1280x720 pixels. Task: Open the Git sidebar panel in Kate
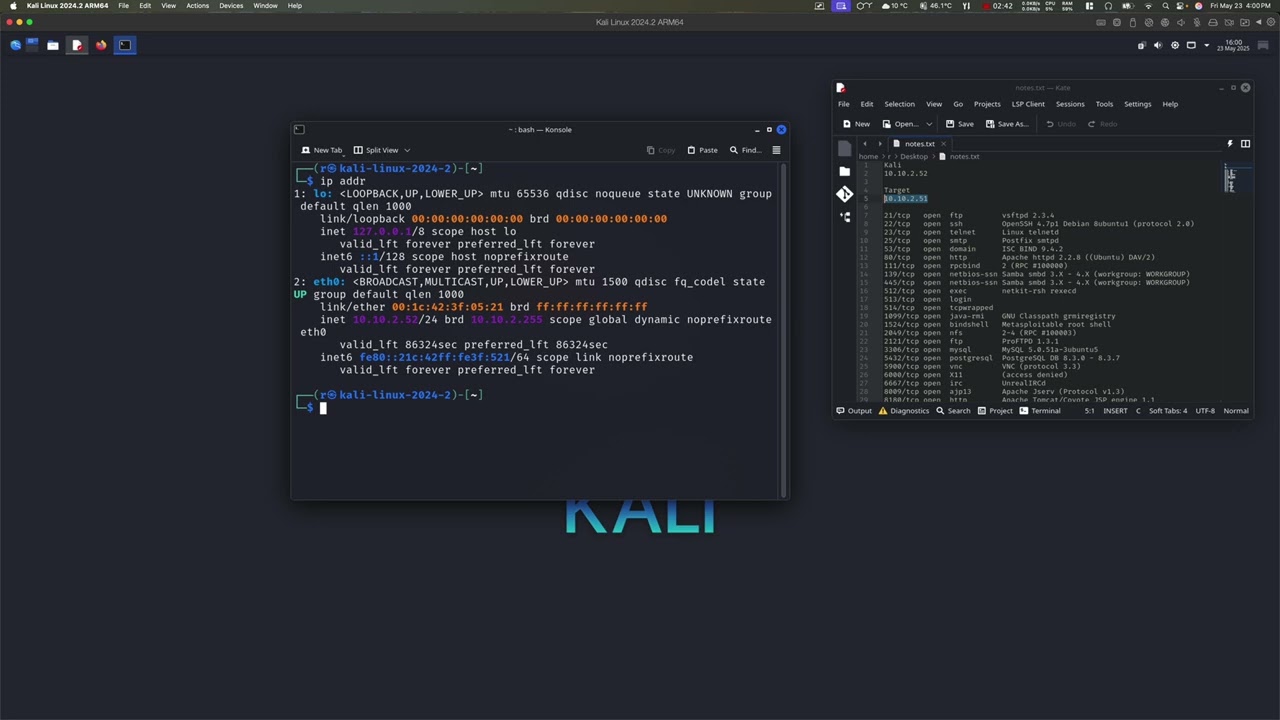click(845, 194)
